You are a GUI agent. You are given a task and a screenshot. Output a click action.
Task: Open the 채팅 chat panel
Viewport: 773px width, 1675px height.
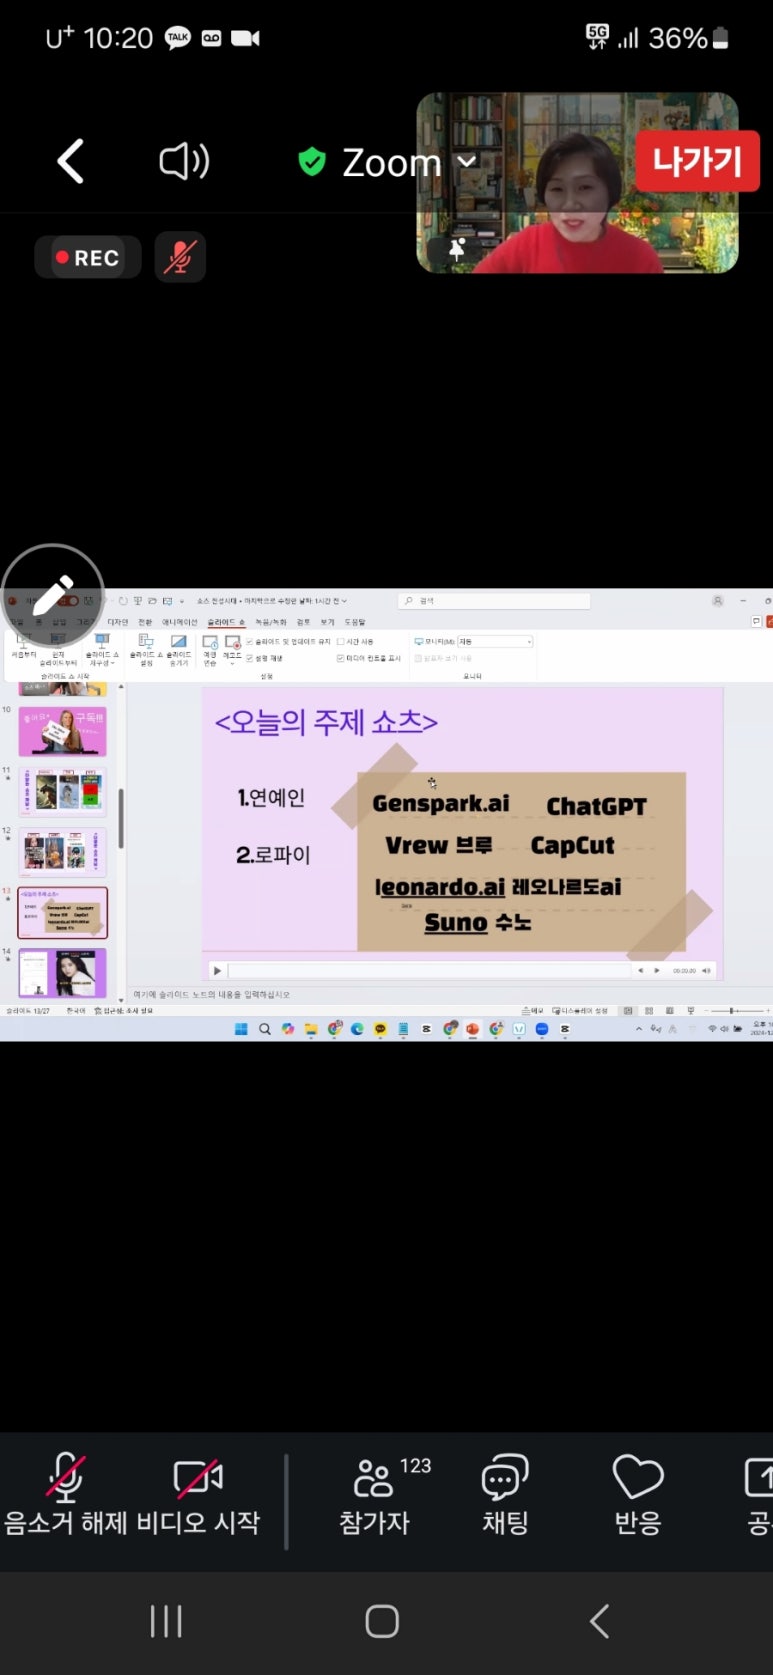[x=505, y=1496]
